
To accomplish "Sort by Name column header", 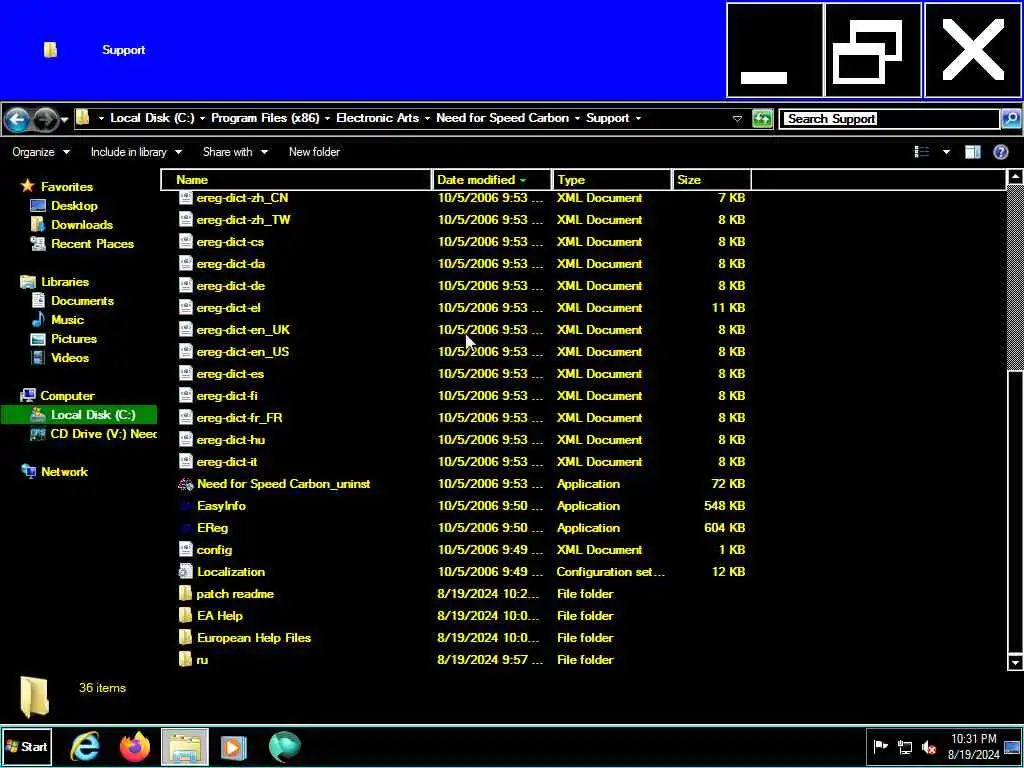I will (x=296, y=180).
